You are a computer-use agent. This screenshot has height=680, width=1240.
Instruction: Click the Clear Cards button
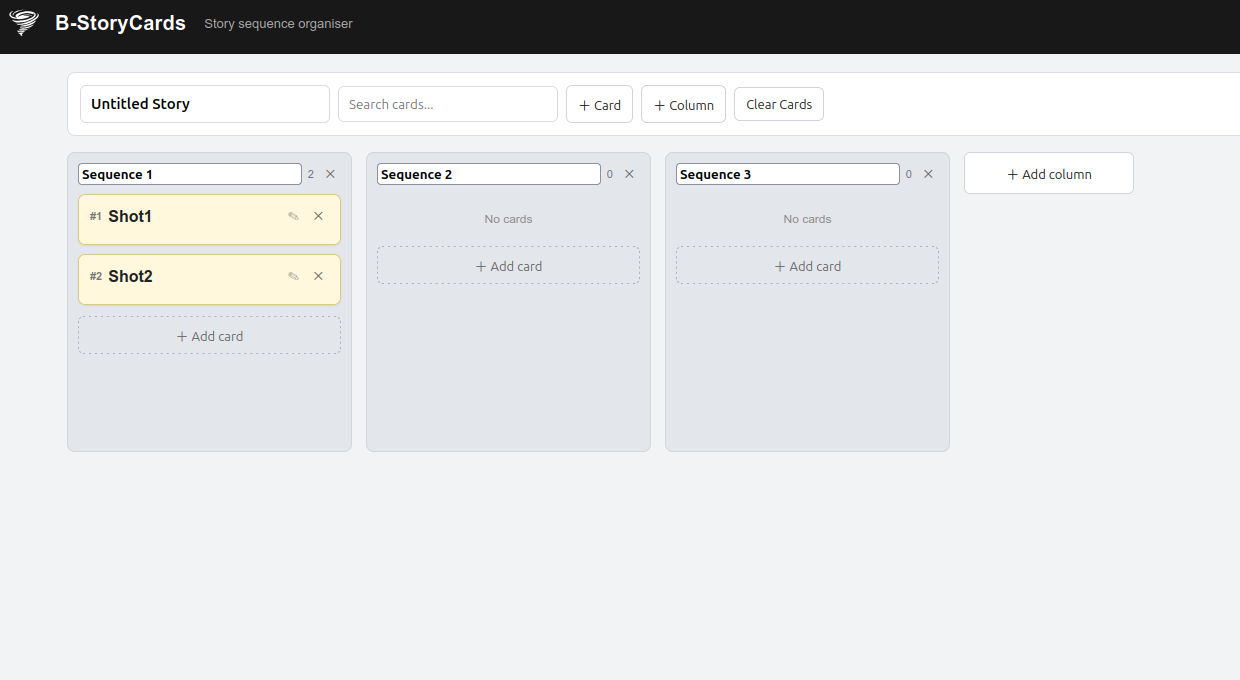pyautogui.click(x=779, y=104)
